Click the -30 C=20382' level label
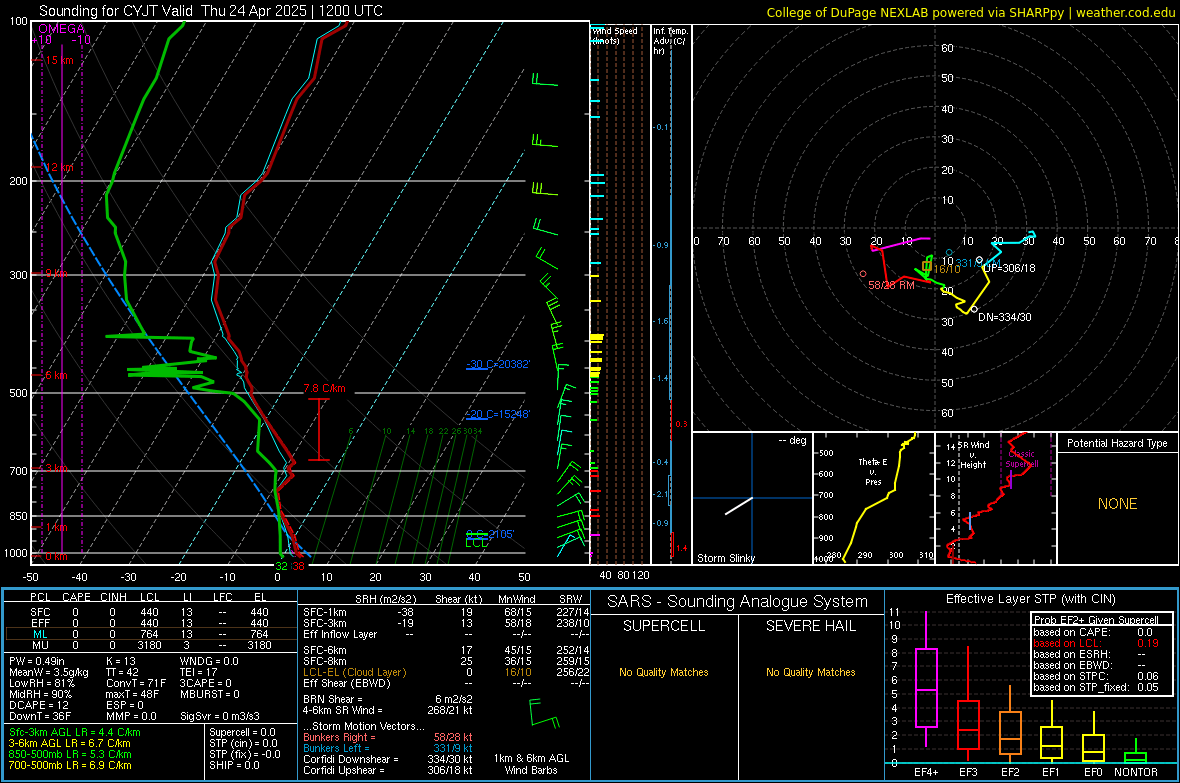This screenshot has height=783, width=1180. click(498, 364)
